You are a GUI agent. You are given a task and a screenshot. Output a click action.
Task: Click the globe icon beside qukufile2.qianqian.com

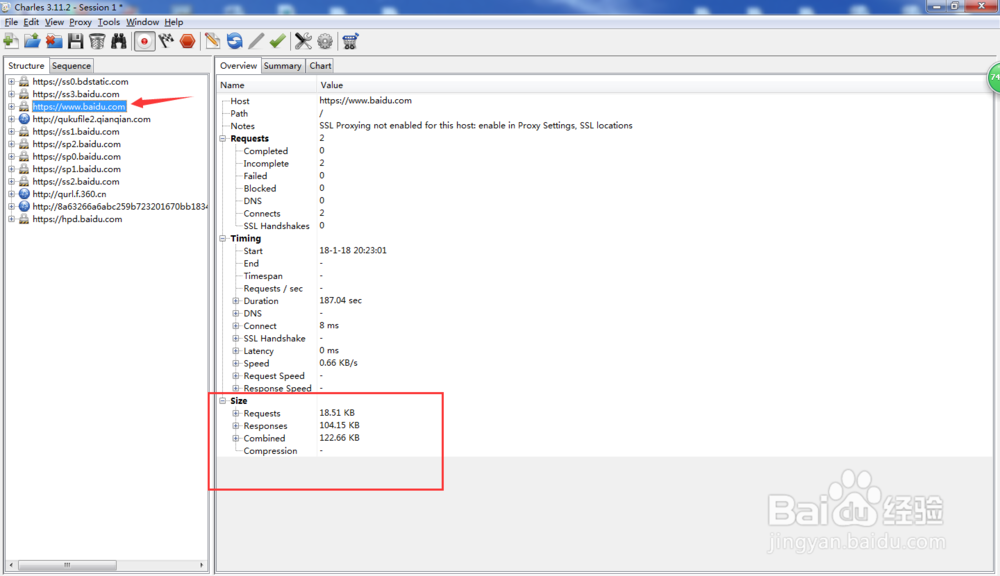coord(24,119)
